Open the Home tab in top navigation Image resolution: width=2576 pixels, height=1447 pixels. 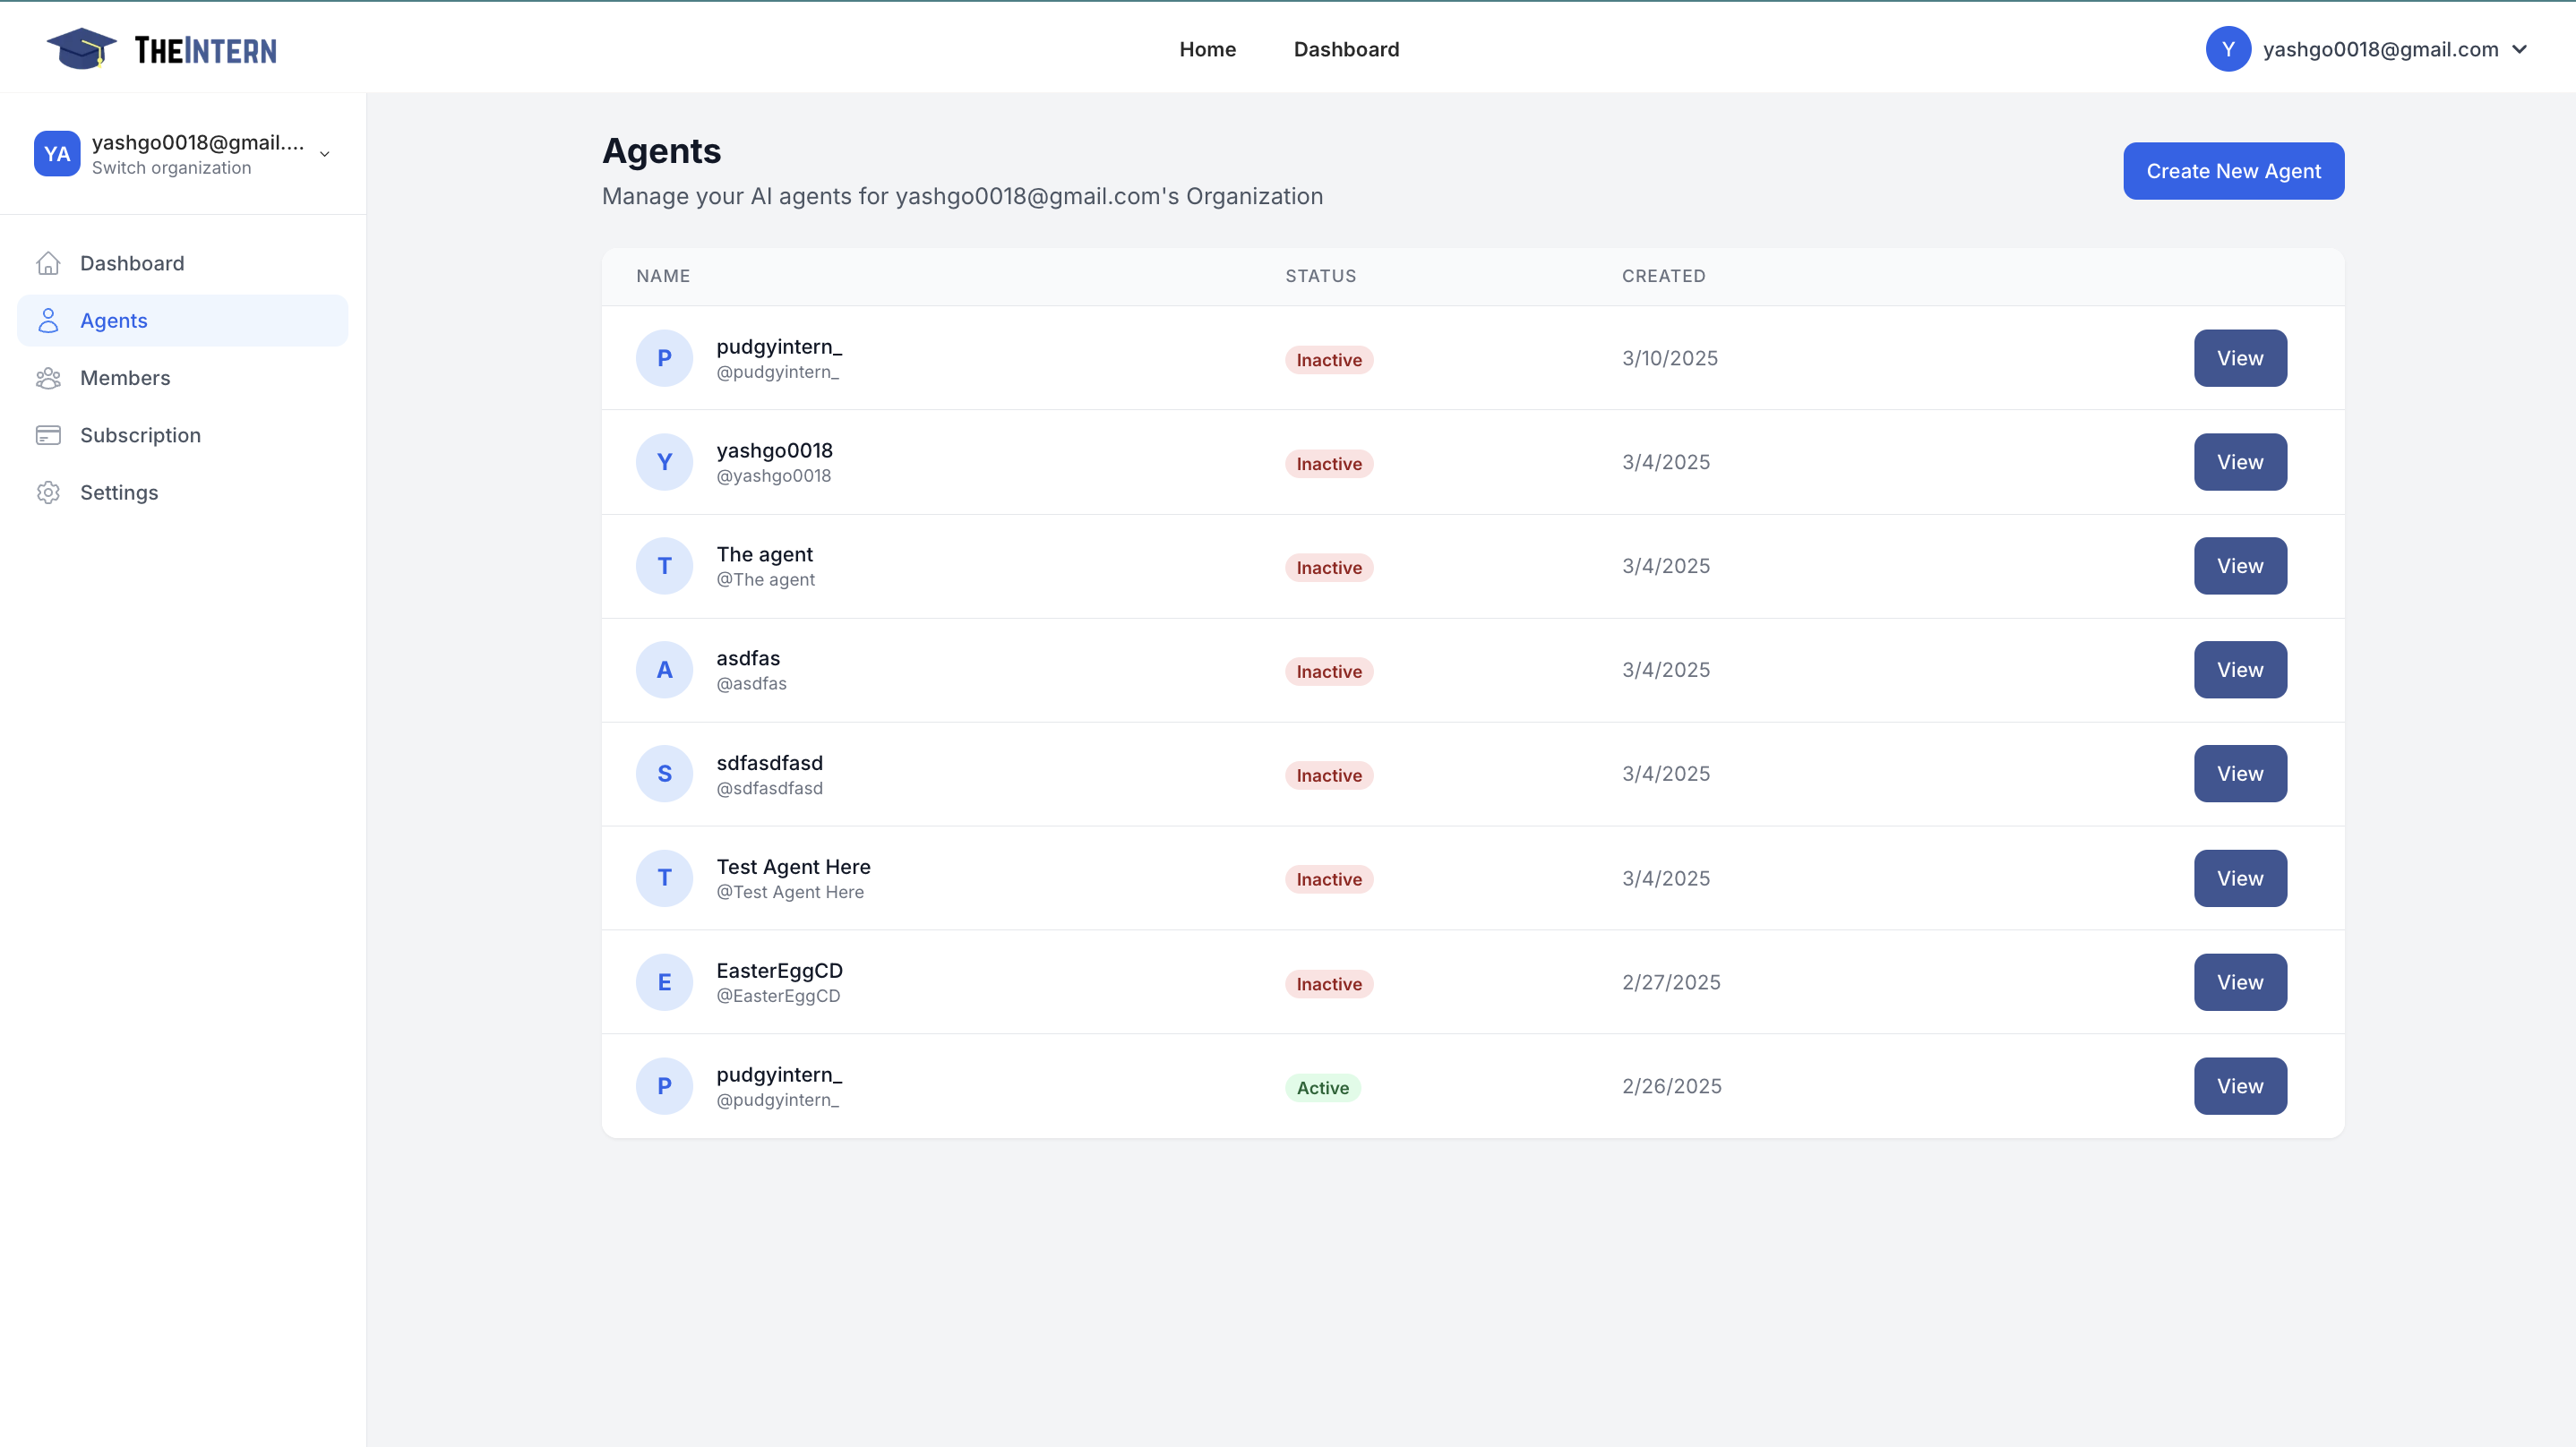click(x=1207, y=49)
